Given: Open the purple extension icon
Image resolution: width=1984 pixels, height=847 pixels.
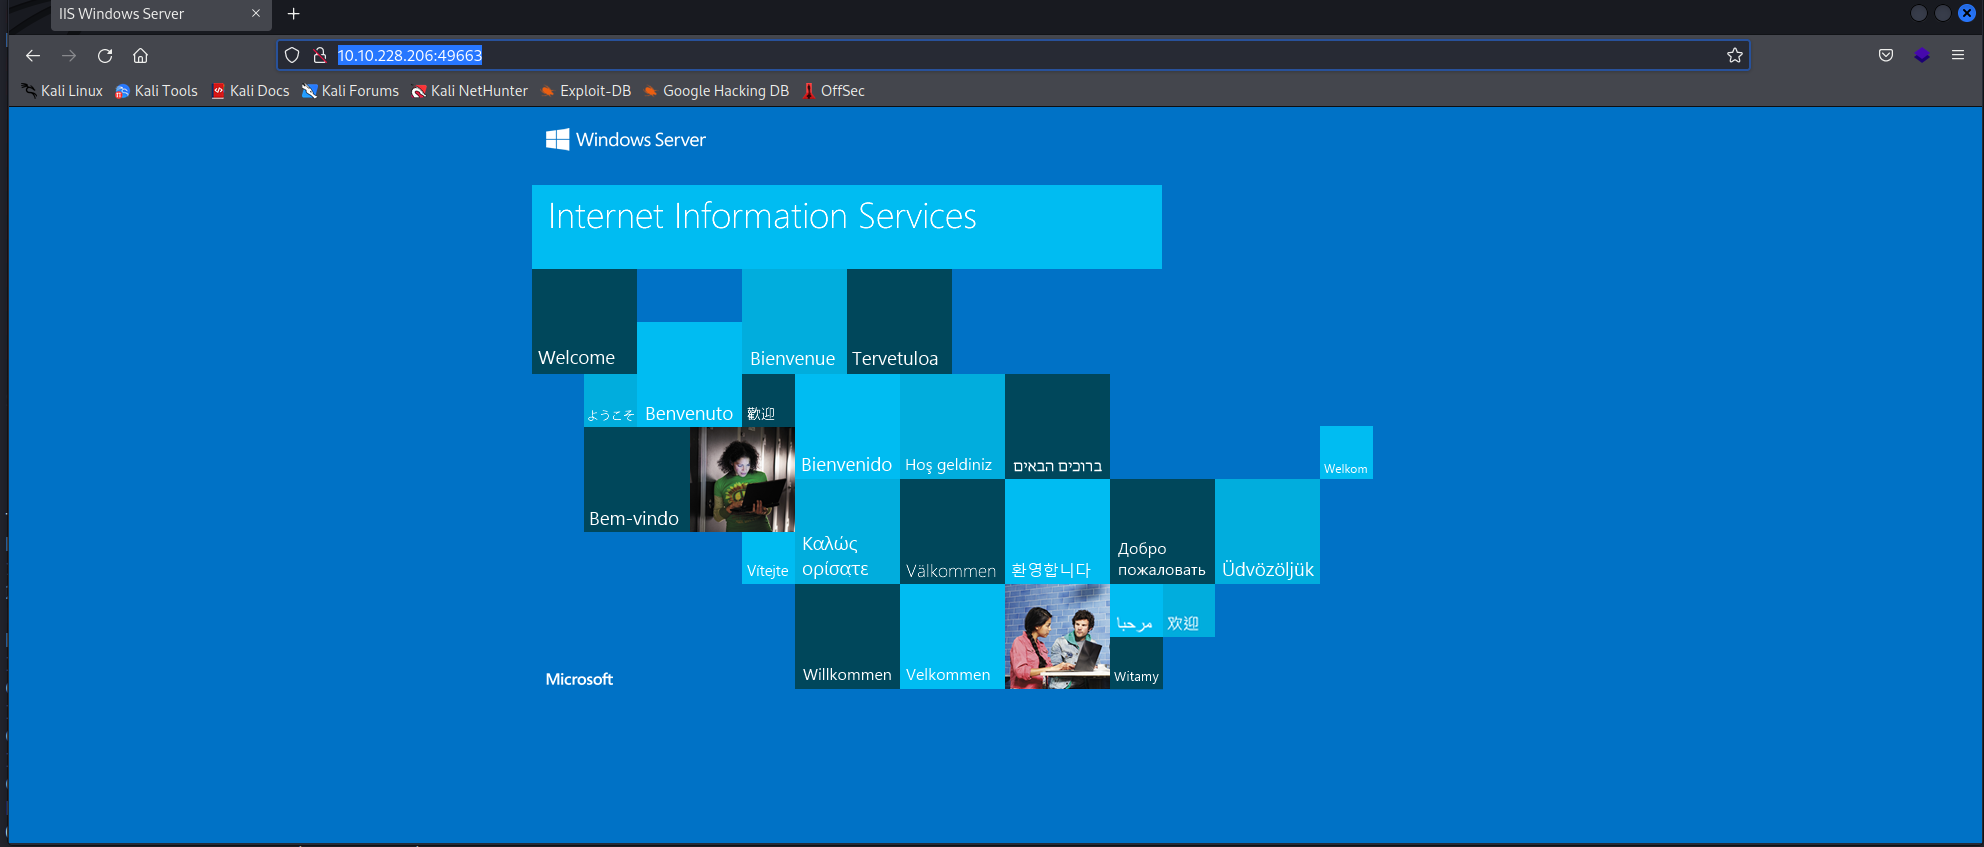Looking at the screenshot, I should pyautogui.click(x=1922, y=56).
